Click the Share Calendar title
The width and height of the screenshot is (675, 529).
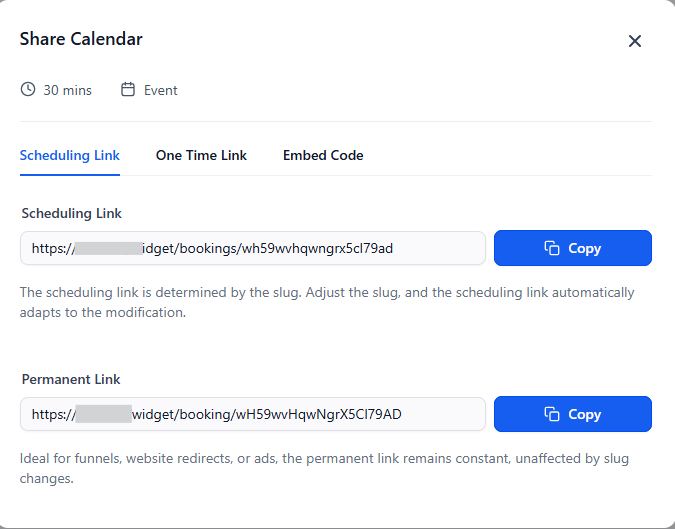click(x=81, y=39)
